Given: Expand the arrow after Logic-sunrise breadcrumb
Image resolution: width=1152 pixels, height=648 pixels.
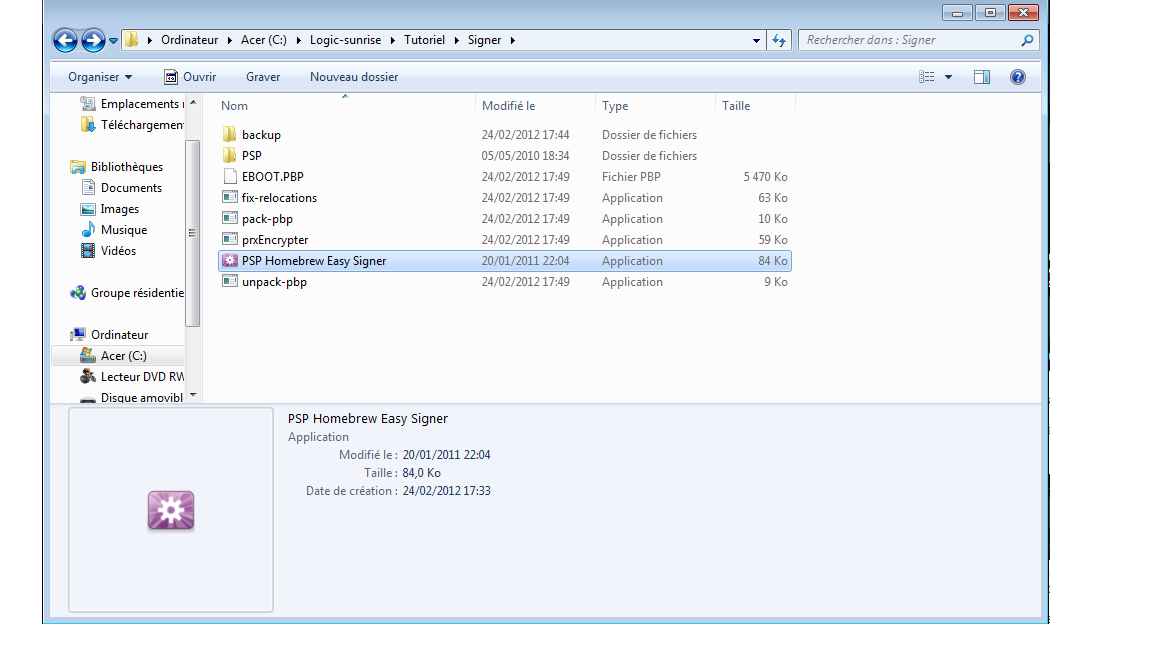Looking at the screenshot, I should coord(392,40).
